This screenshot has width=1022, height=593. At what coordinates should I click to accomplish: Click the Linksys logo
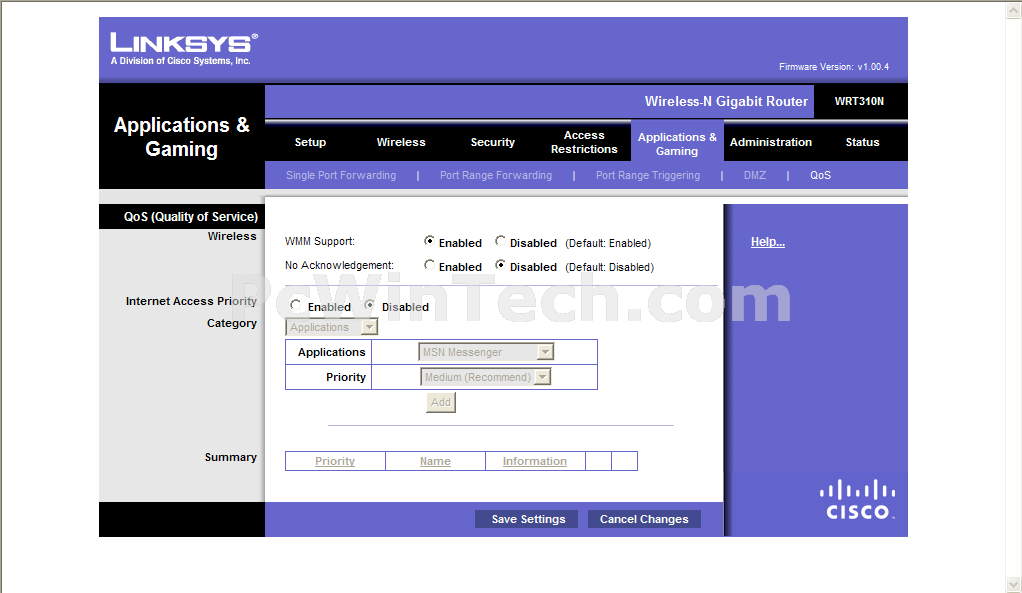(184, 49)
